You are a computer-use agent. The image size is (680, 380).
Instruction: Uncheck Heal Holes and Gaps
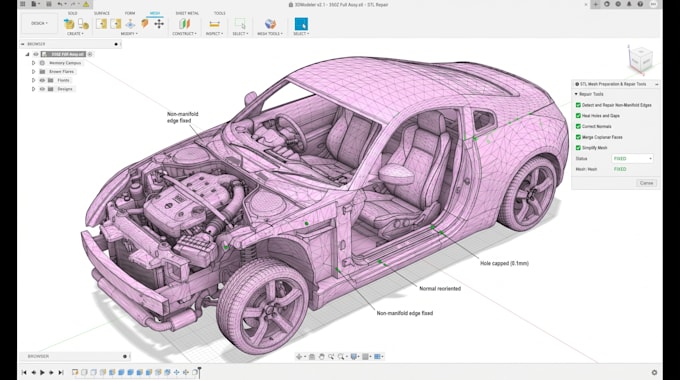tap(578, 116)
